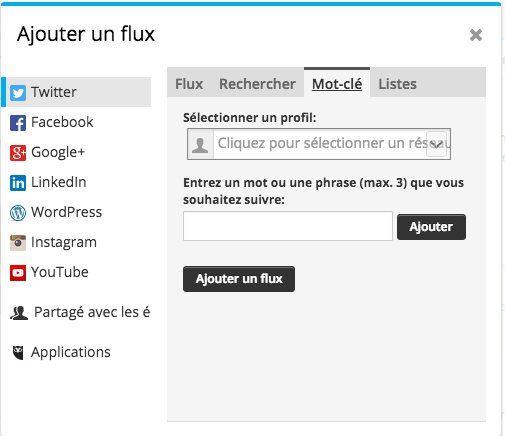Click the Hootsuite owl Applications icon
Screen dimensions: 505x436
click(18, 353)
